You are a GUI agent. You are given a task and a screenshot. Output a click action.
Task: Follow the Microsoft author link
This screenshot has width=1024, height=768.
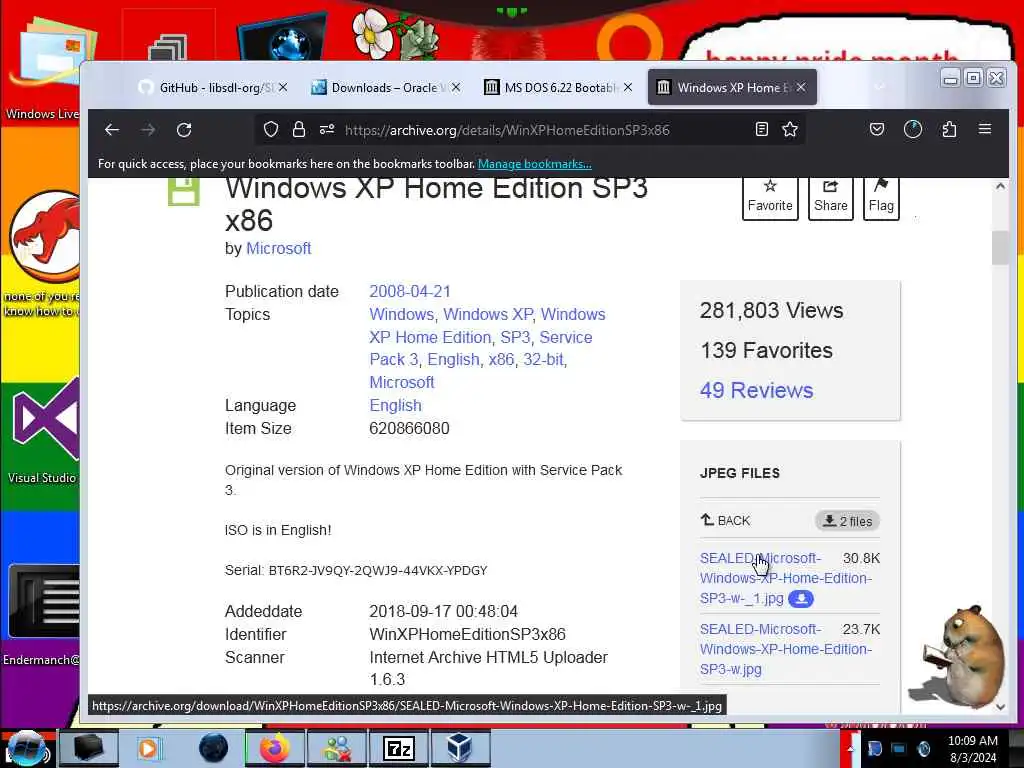278,248
